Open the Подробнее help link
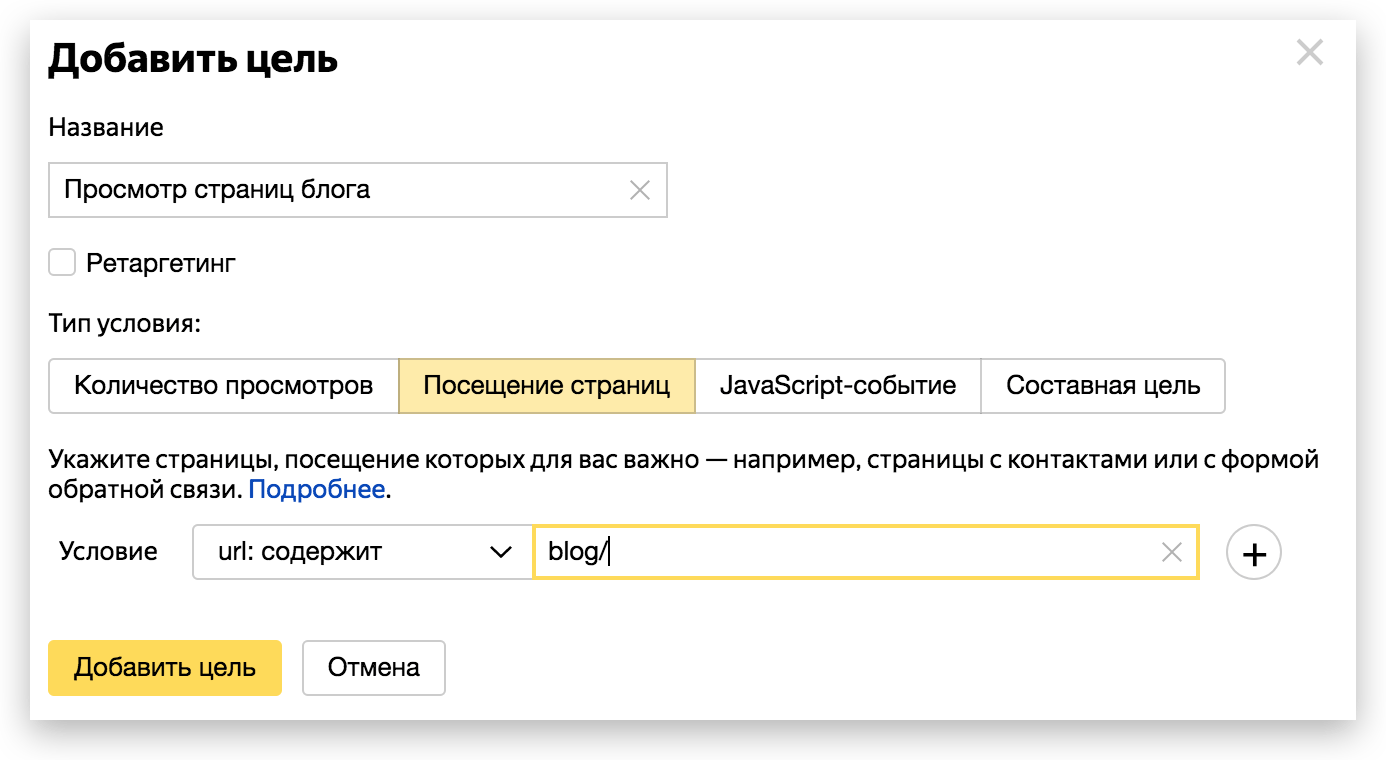 [316, 490]
